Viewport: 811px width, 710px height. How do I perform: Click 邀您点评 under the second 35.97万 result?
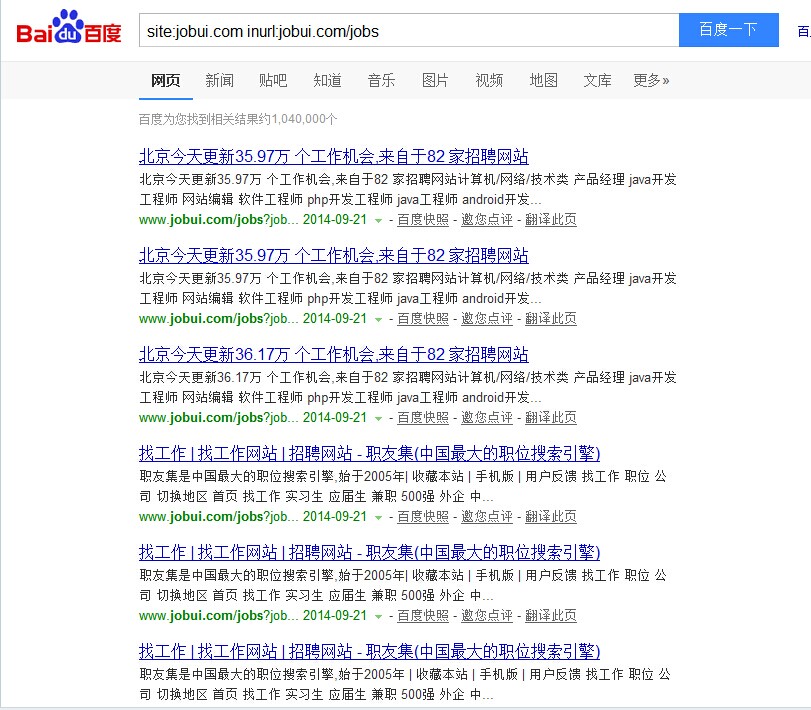point(487,319)
